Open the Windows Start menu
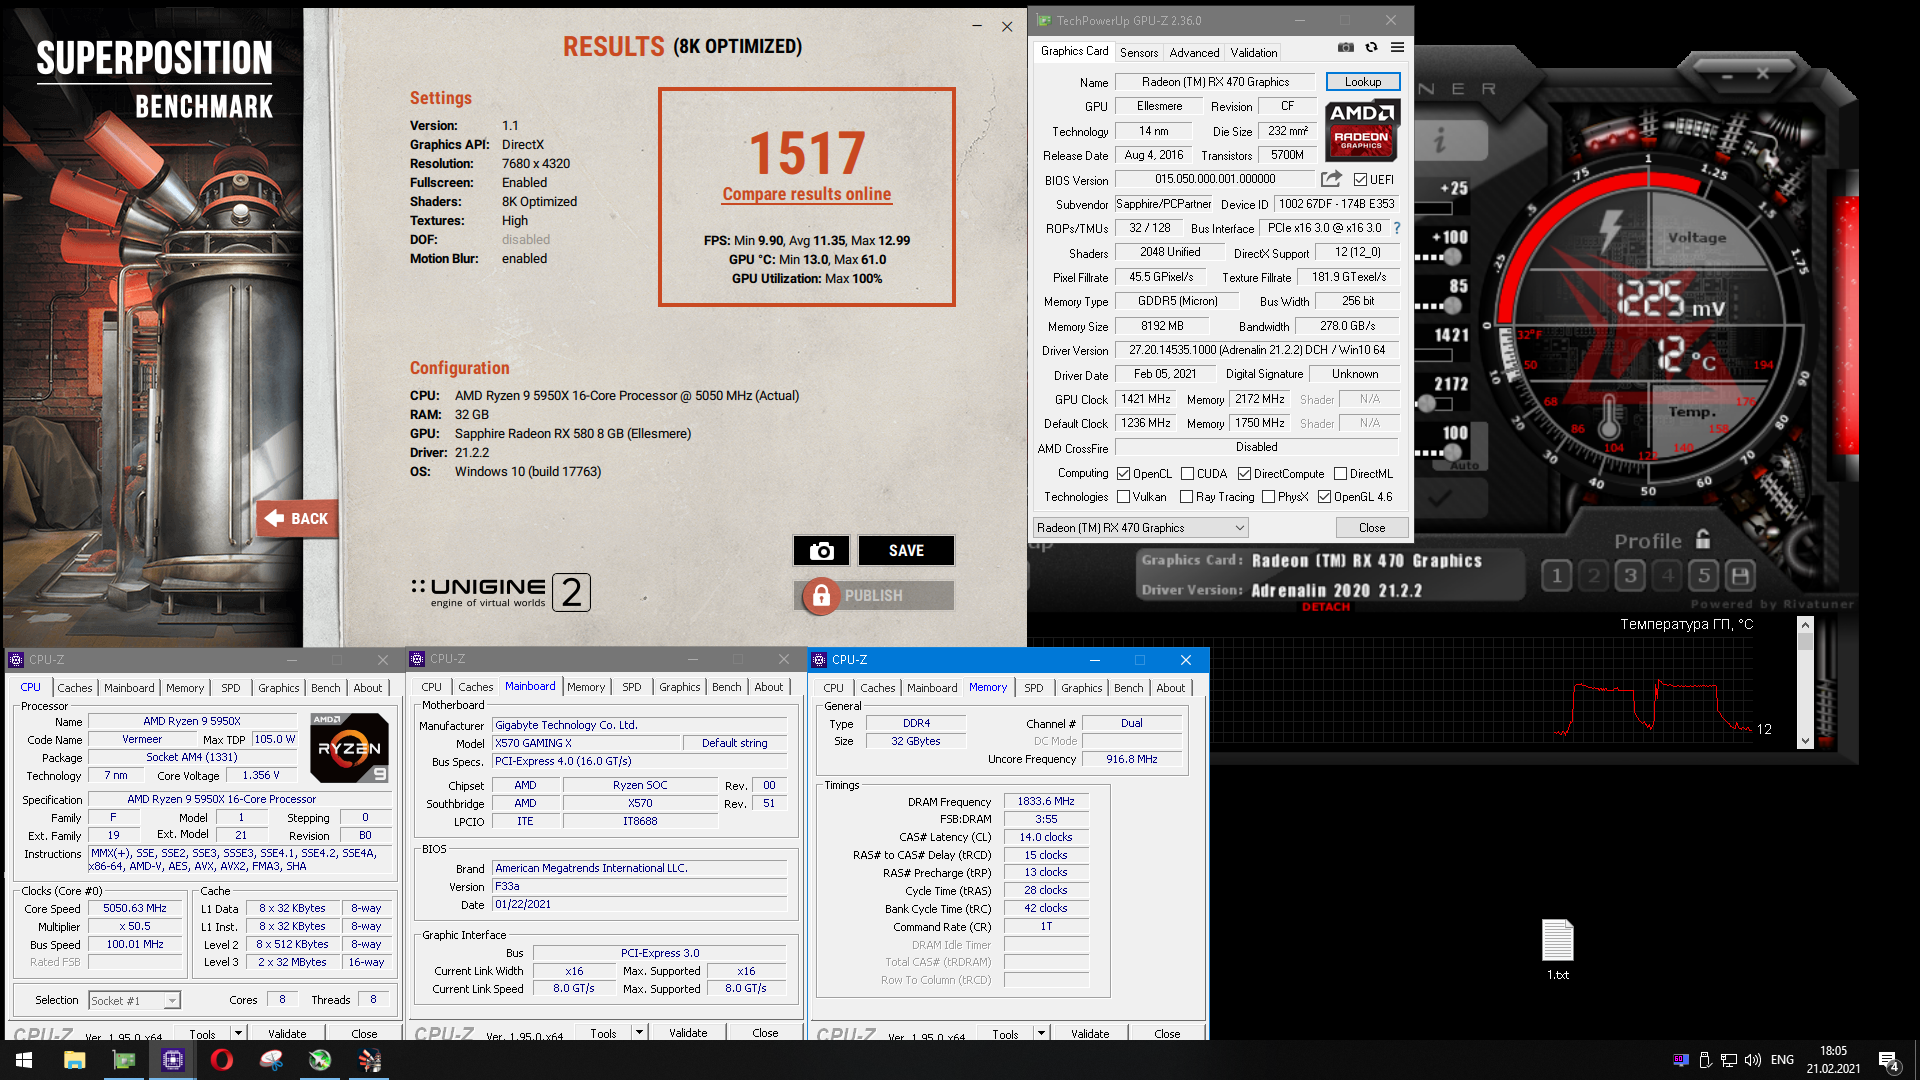This screenshot has height=1080, width=1920. pos(24,1060)
